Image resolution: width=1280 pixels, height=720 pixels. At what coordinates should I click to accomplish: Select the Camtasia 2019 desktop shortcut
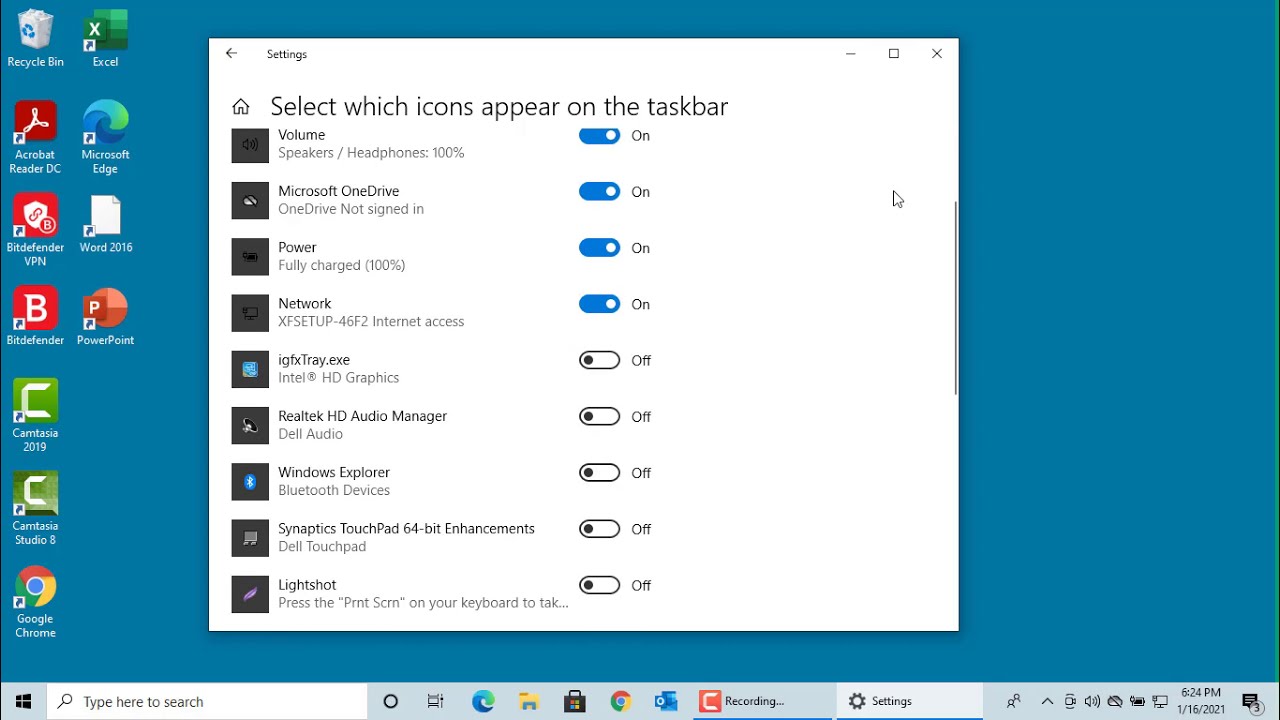point(35,416)
